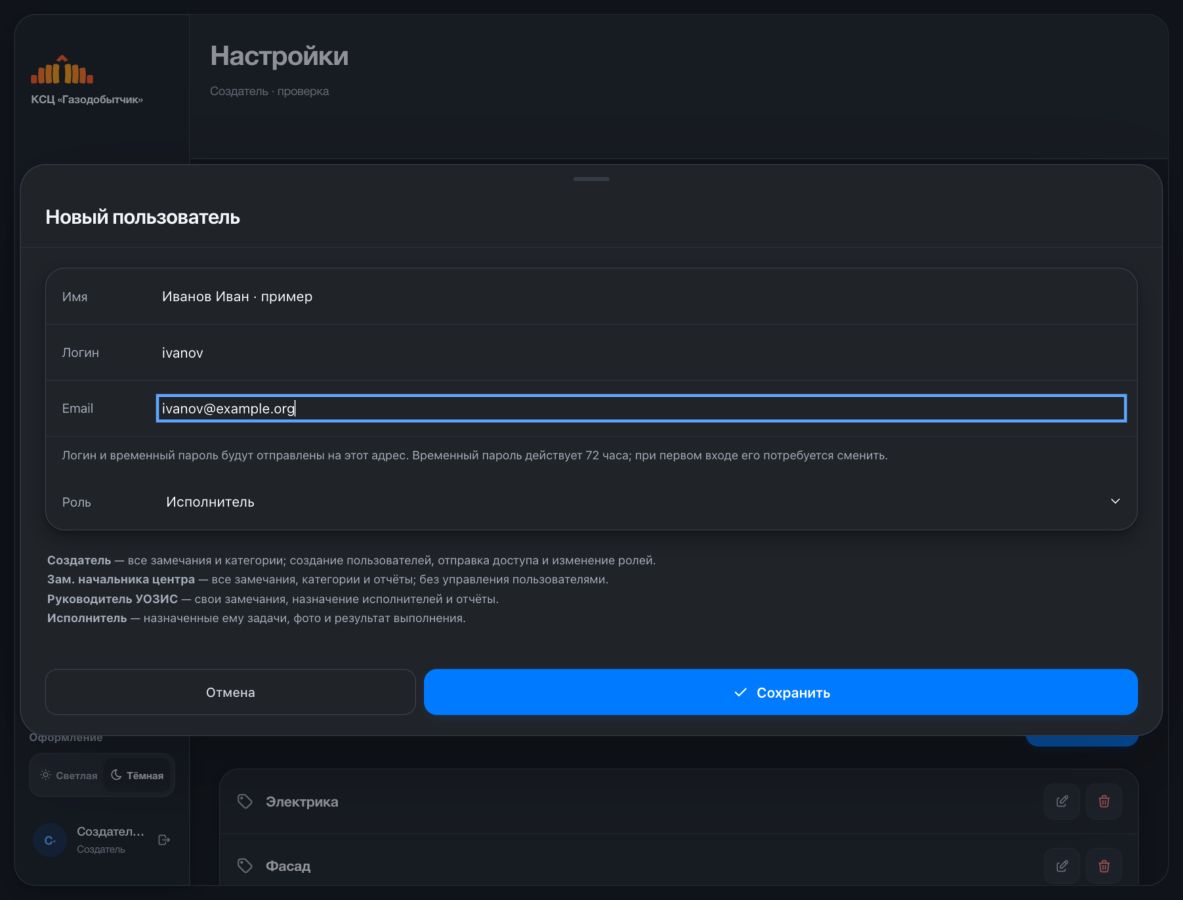Click the Сохранить button

pyautogui.click(x=780, y=692)
